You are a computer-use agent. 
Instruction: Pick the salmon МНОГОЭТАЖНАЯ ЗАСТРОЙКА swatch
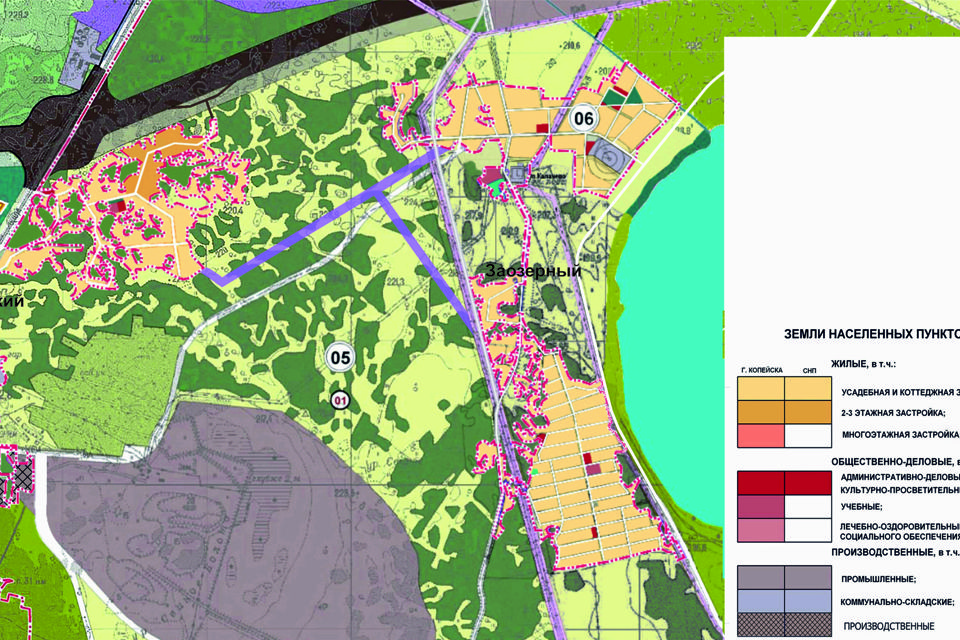(x=760, y=436)
